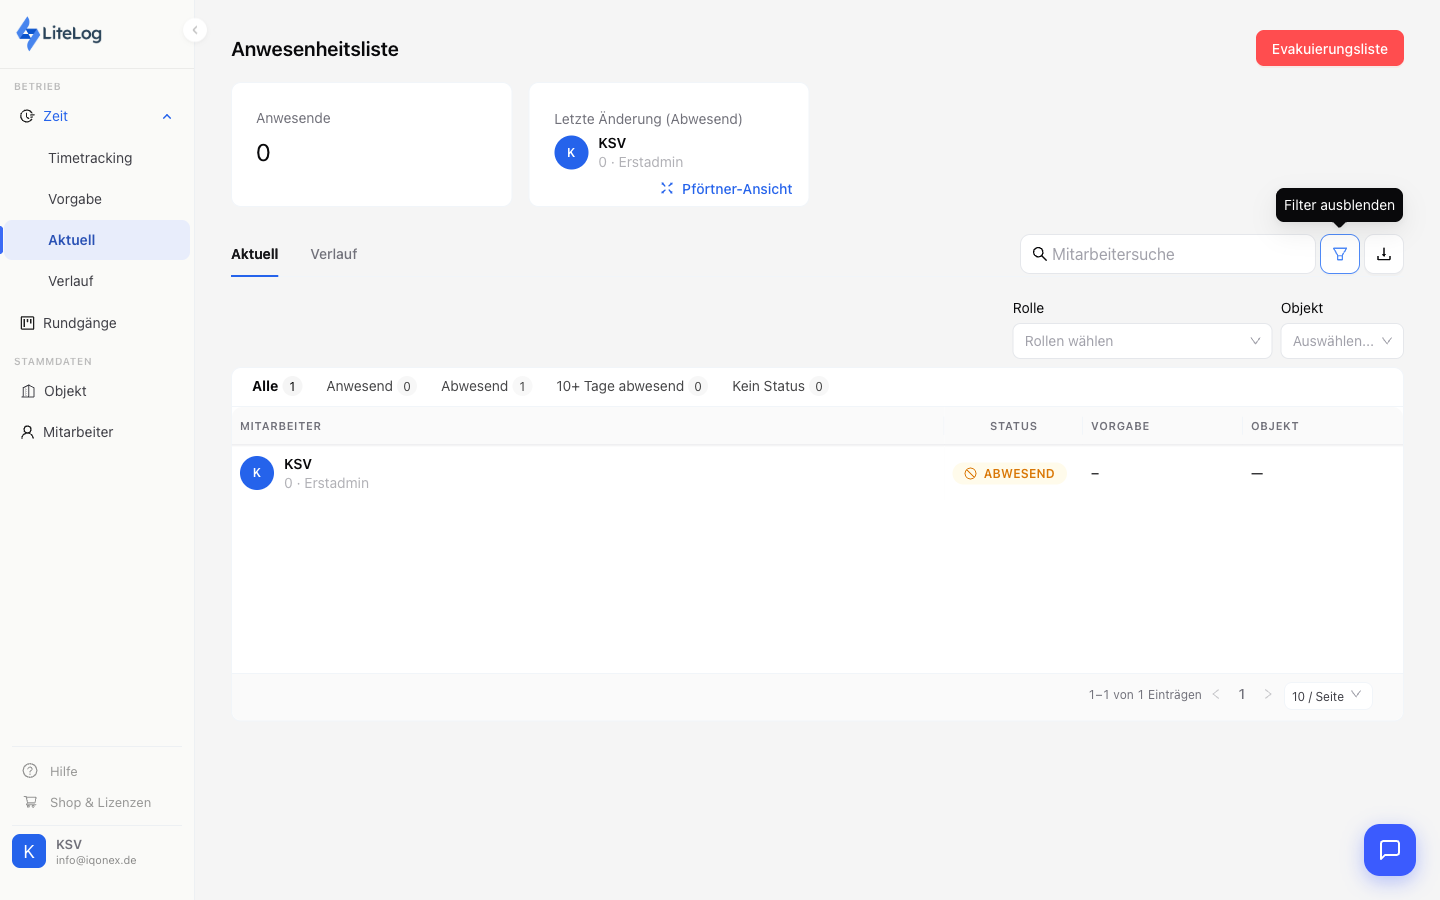Open the Mitarbeiter page in the sidebar

point(78,432)
